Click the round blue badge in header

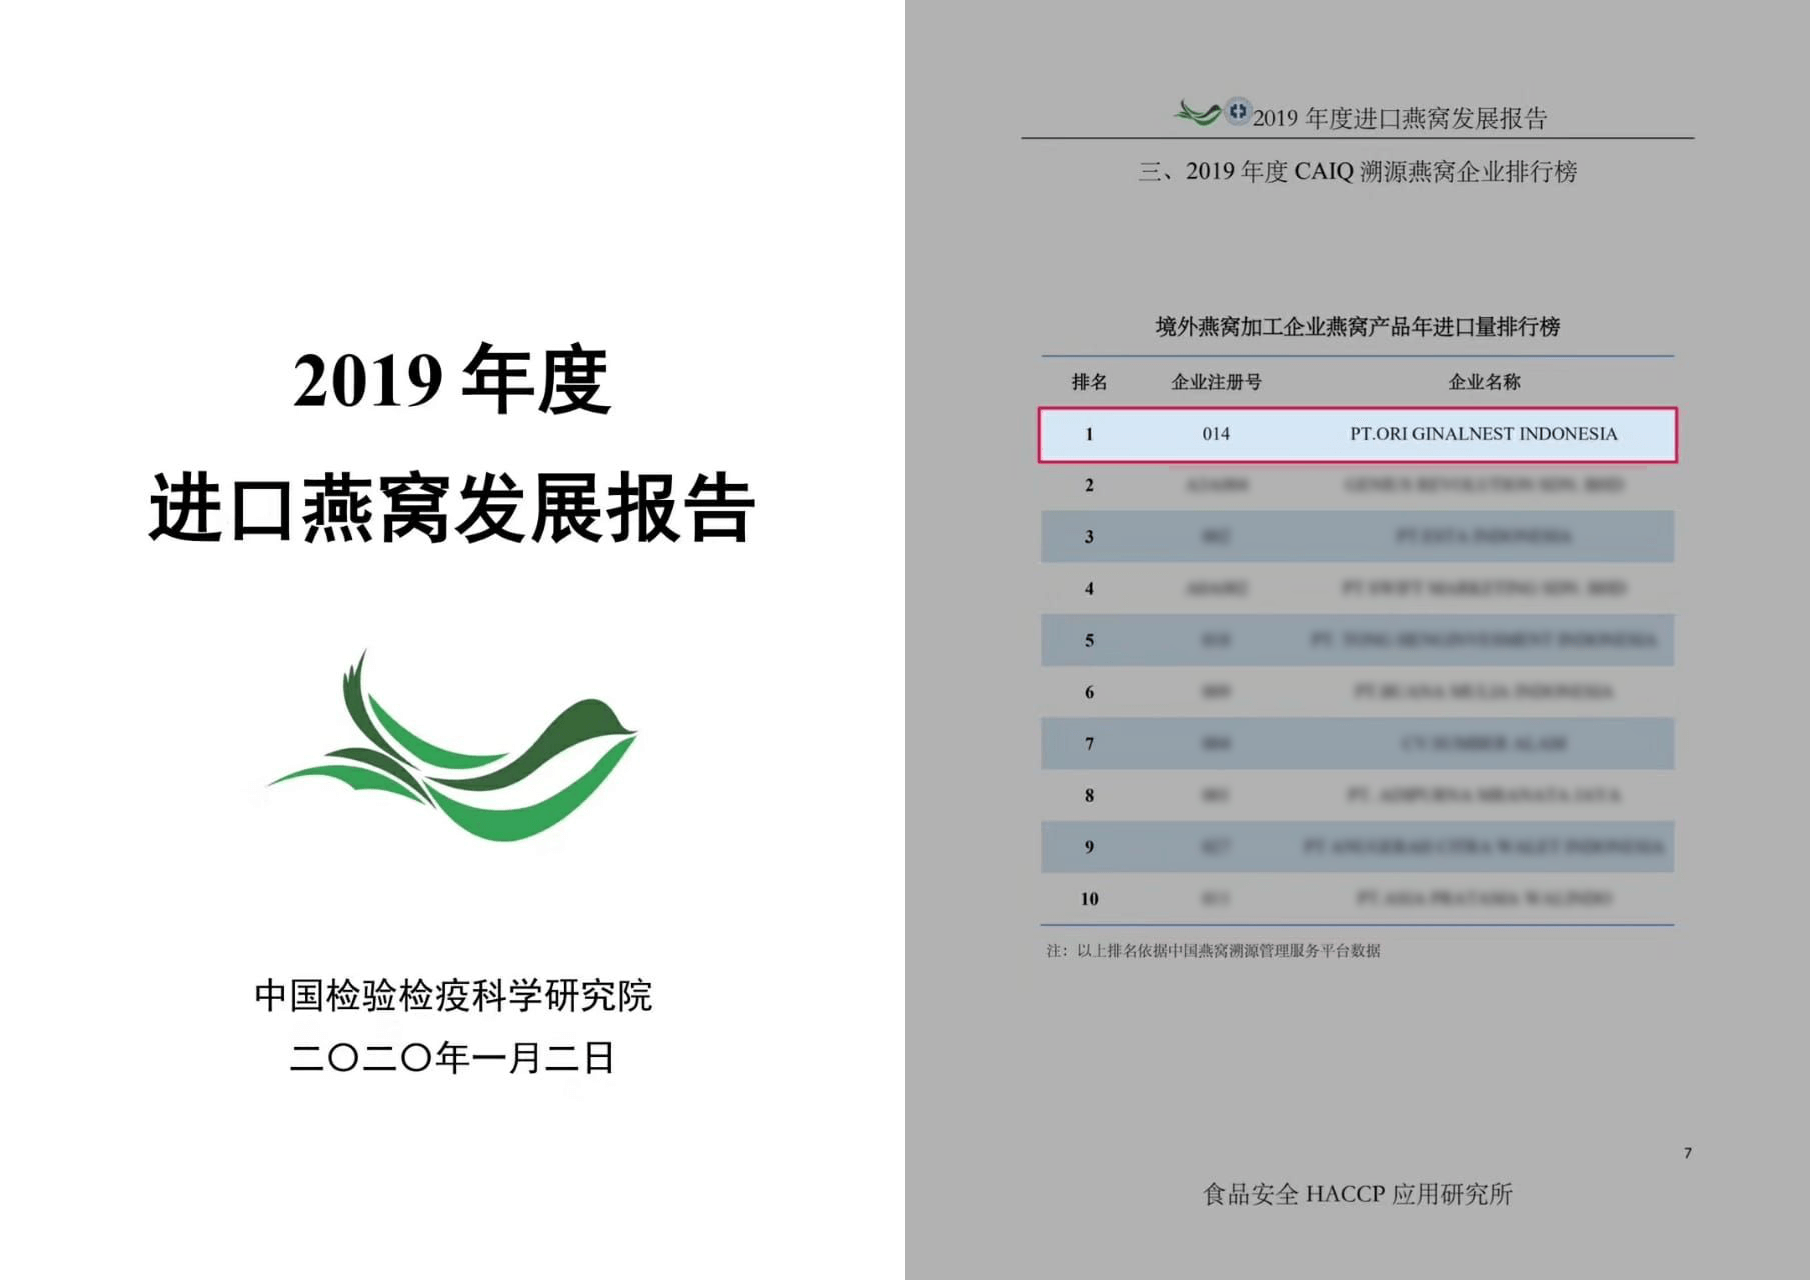pos(1238,111)
